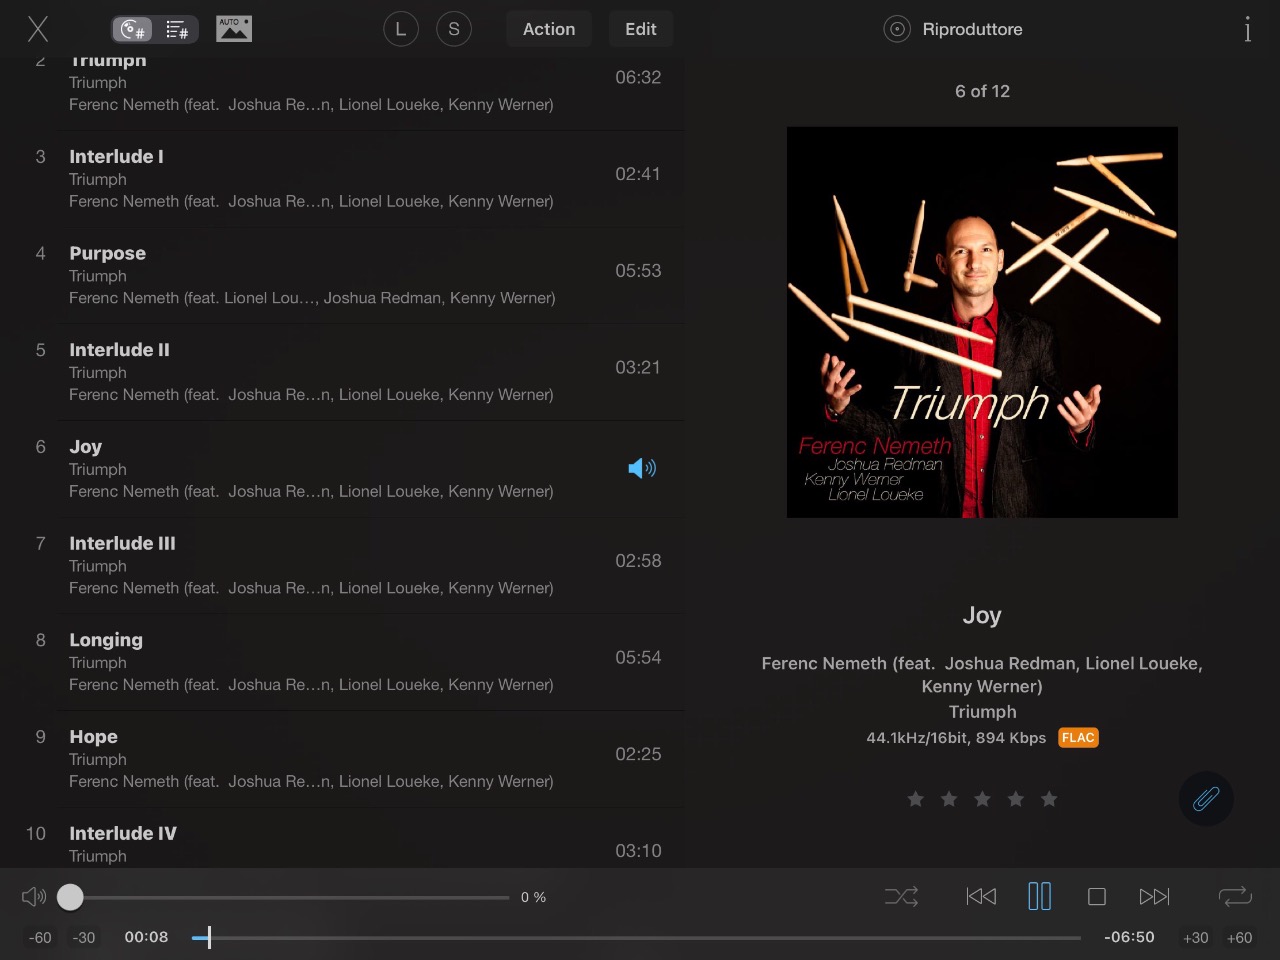
Task: Click the paperclip attachment icon
Action: click(x=1206, y=798)
